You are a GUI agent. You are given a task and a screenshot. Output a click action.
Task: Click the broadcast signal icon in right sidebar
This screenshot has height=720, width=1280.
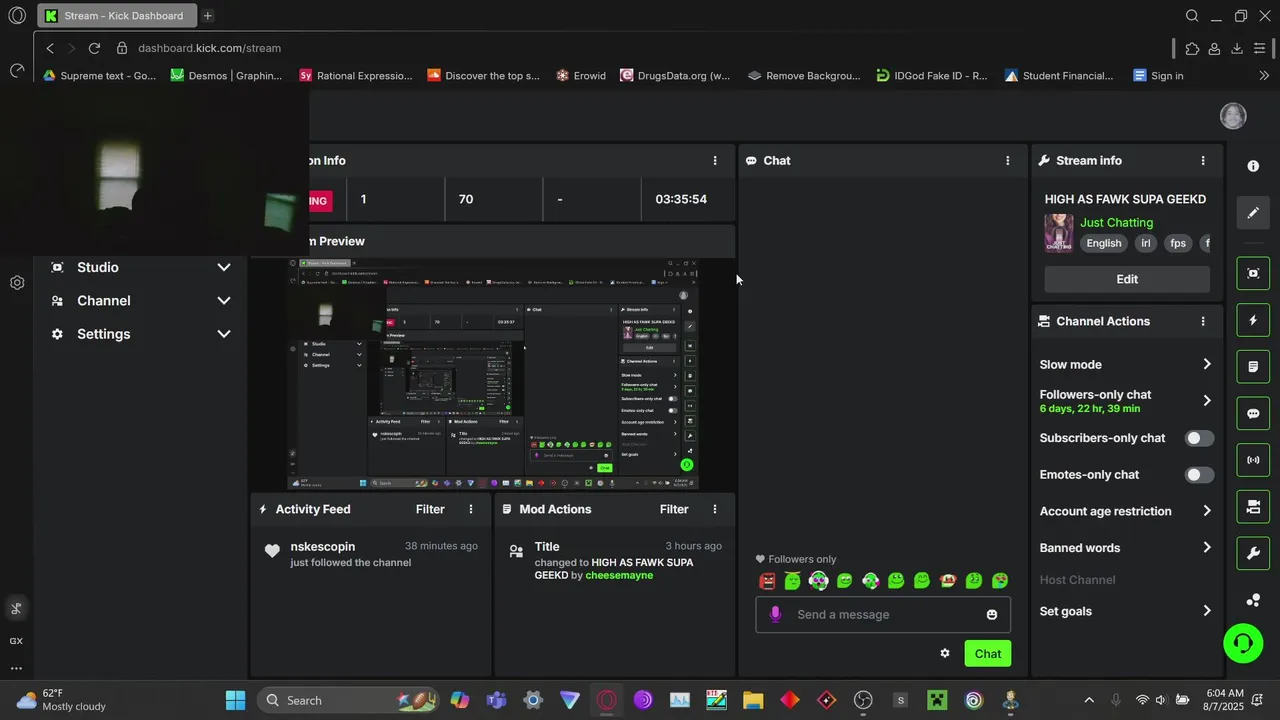(x=1253, y=460)
